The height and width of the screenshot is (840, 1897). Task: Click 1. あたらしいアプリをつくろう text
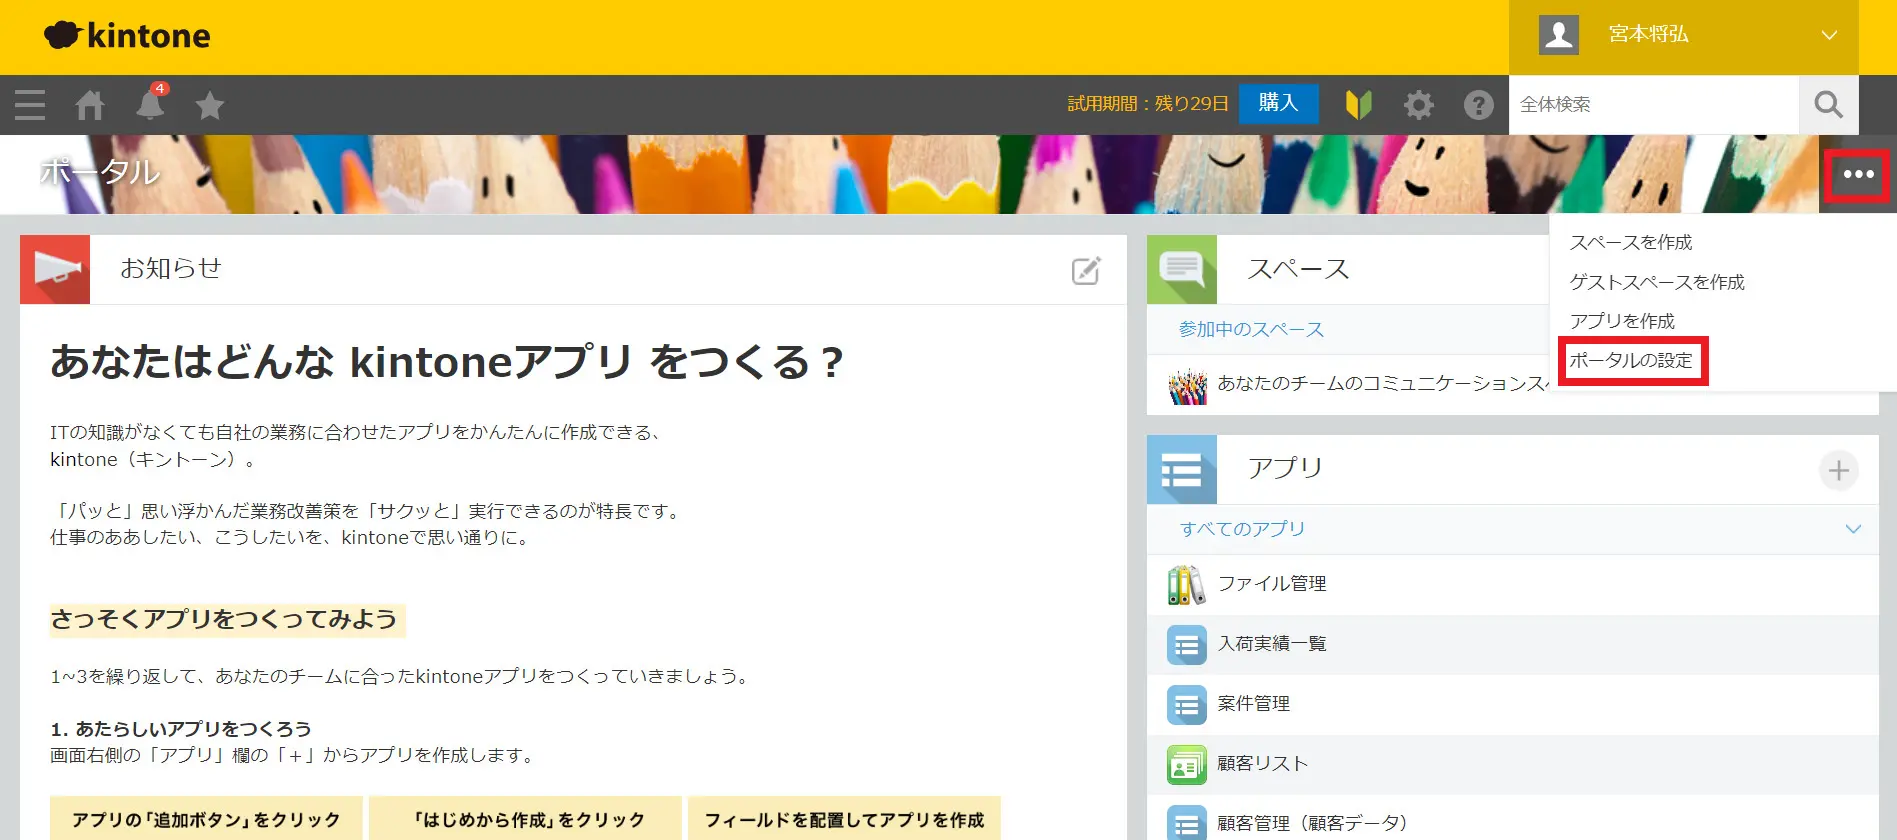[181, 728]
